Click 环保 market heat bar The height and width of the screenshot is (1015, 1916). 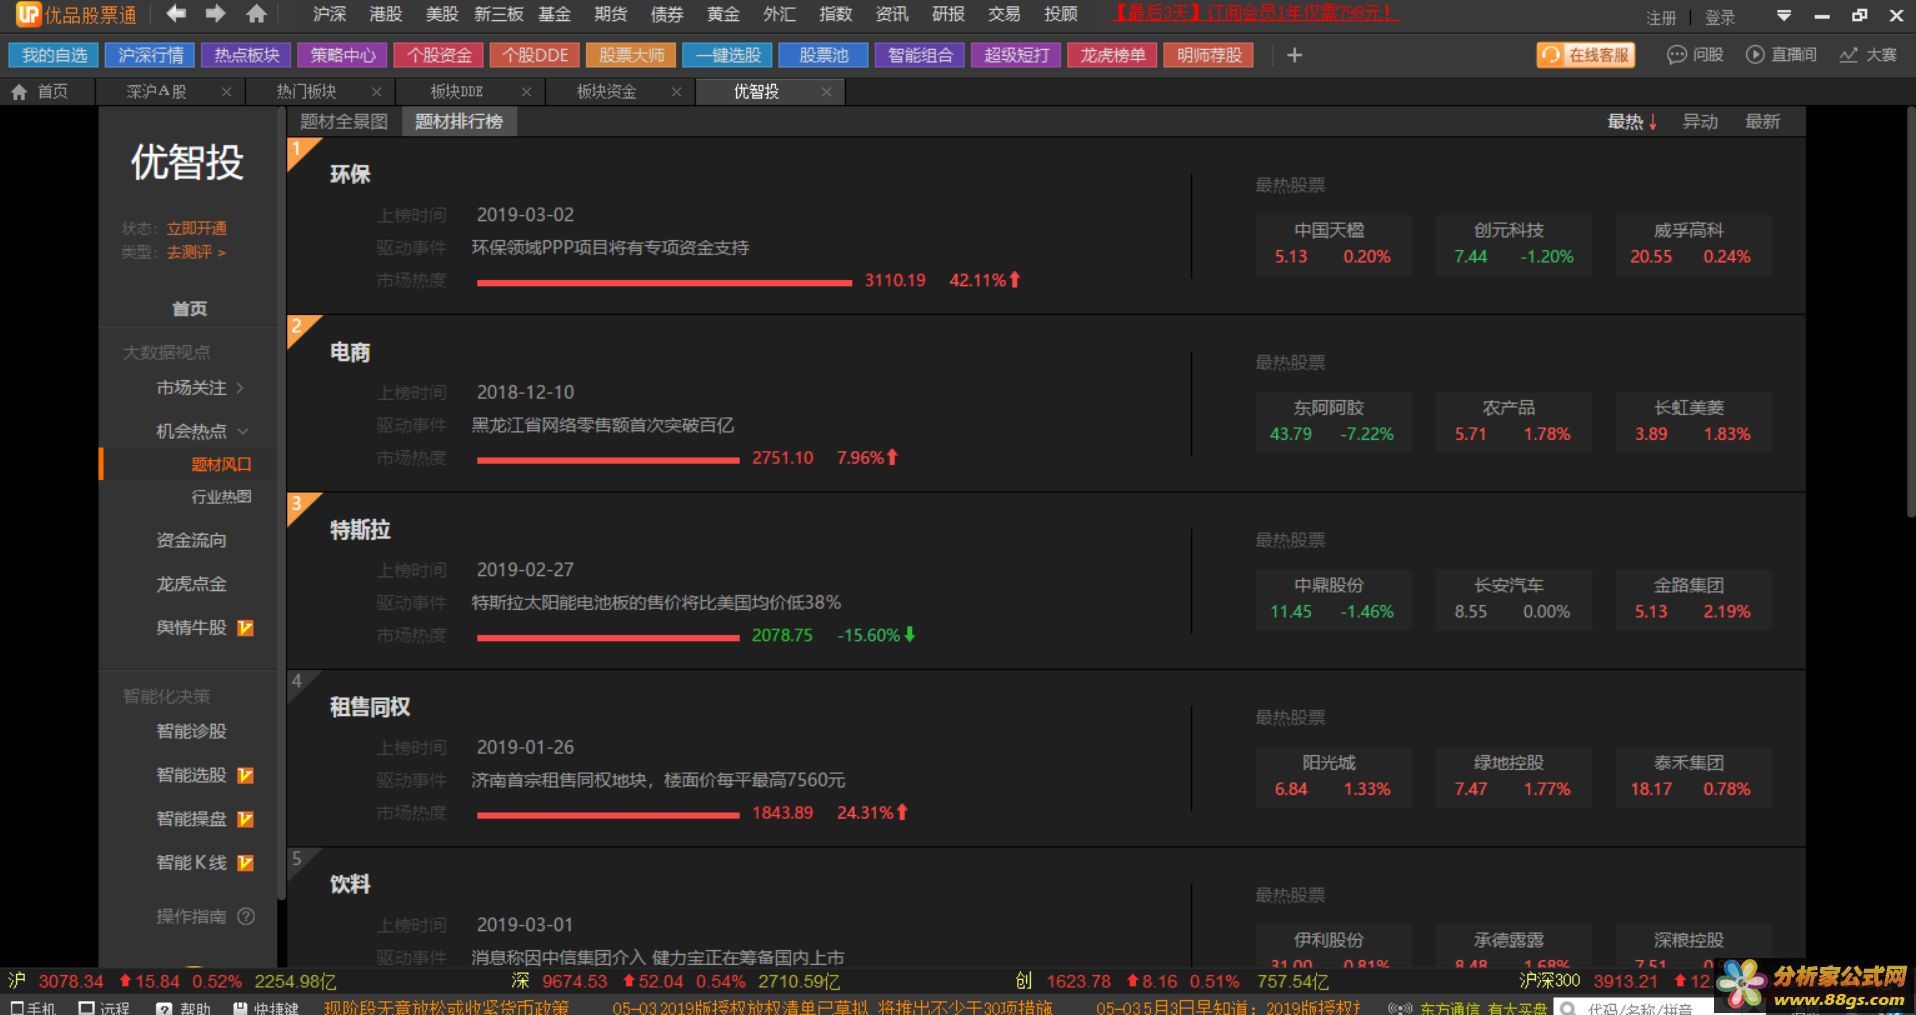[x=664, y=283]
